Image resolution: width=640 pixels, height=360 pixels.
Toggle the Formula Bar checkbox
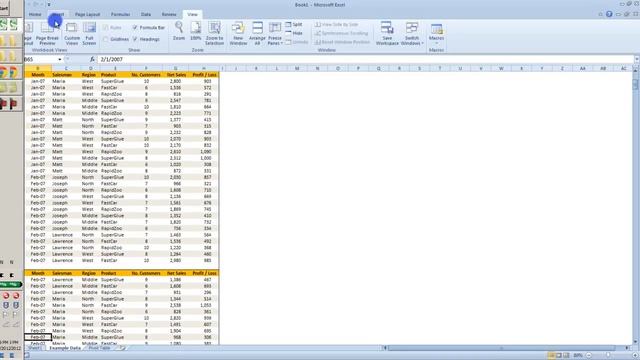click(x=135, y=27)
